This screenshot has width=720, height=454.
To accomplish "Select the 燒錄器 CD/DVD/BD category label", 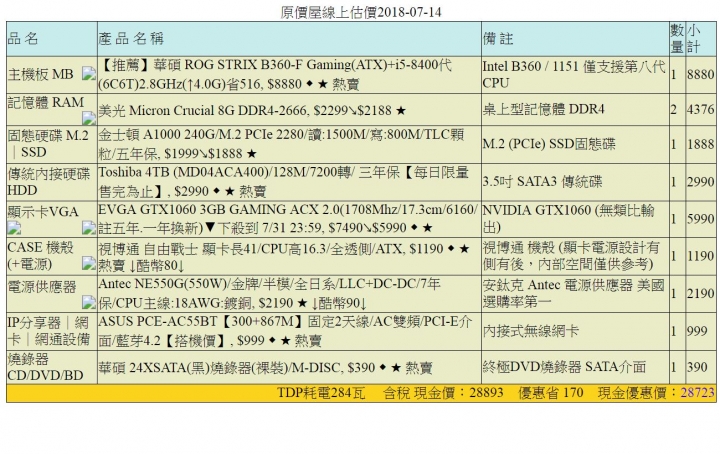I will coord(45,367).
